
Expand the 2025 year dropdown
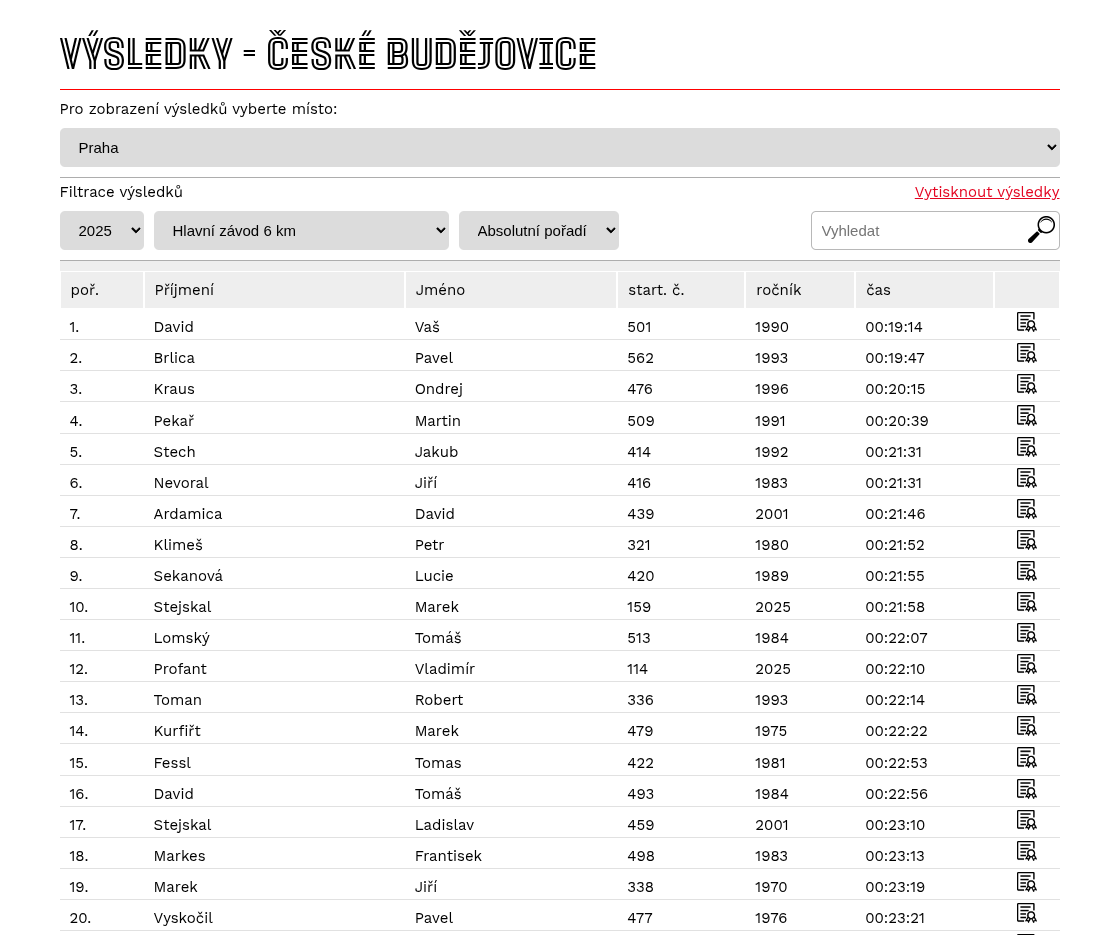(x=102, y=231)
